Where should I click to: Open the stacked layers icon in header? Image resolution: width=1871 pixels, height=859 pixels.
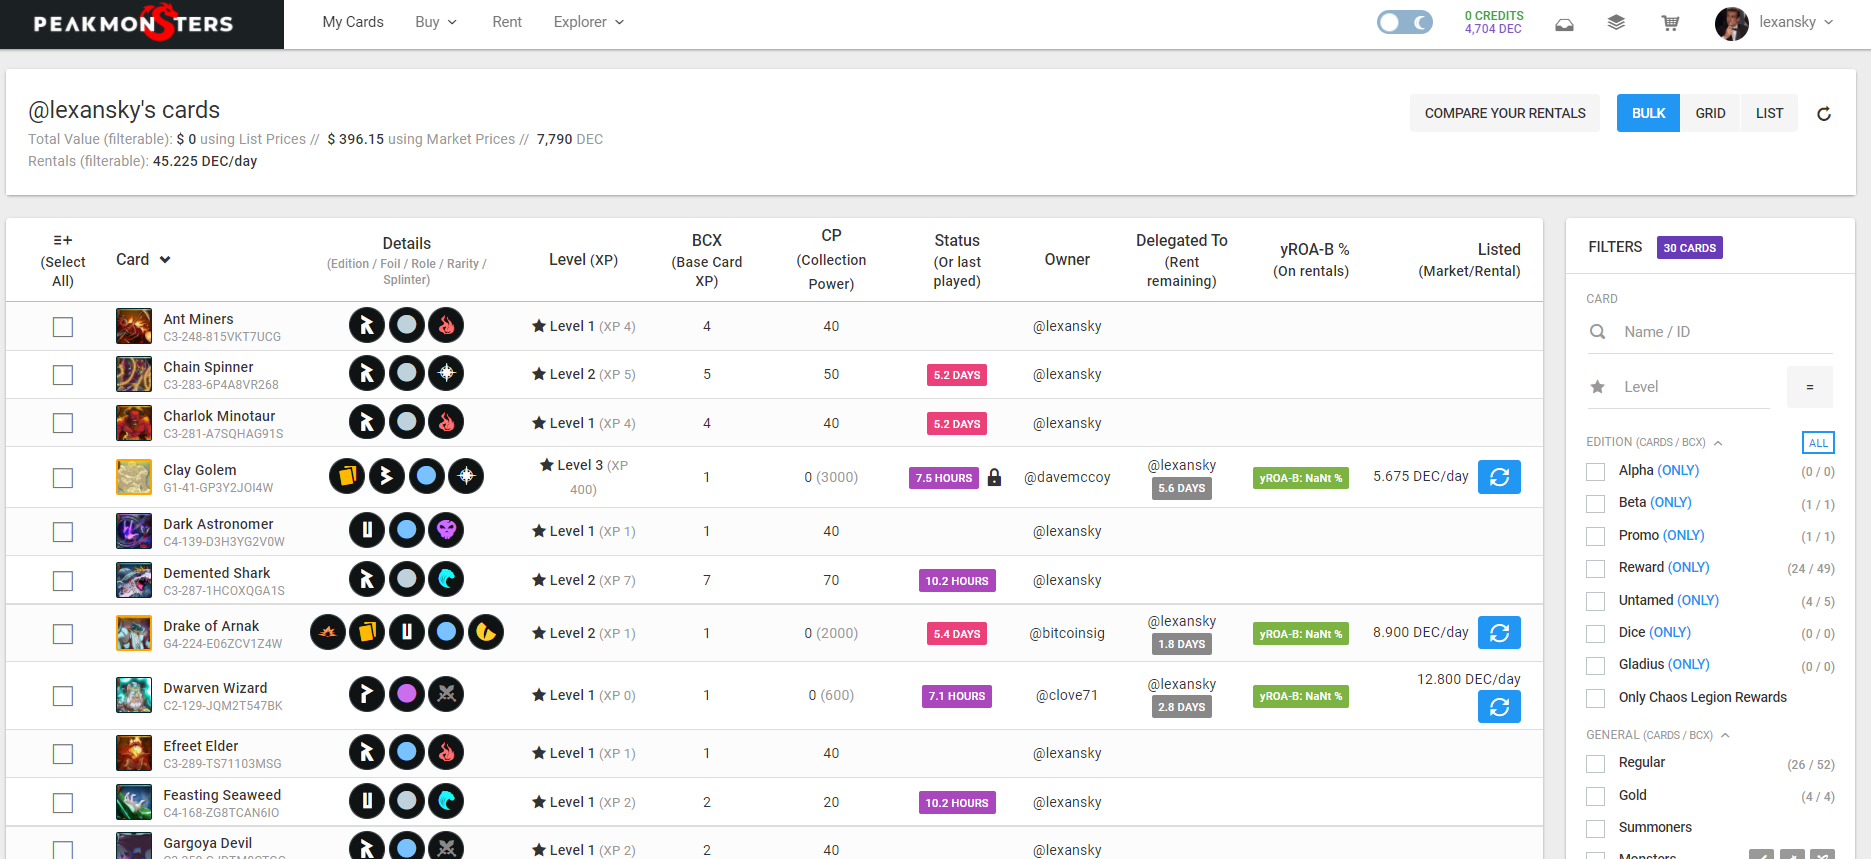[1616, 22]
